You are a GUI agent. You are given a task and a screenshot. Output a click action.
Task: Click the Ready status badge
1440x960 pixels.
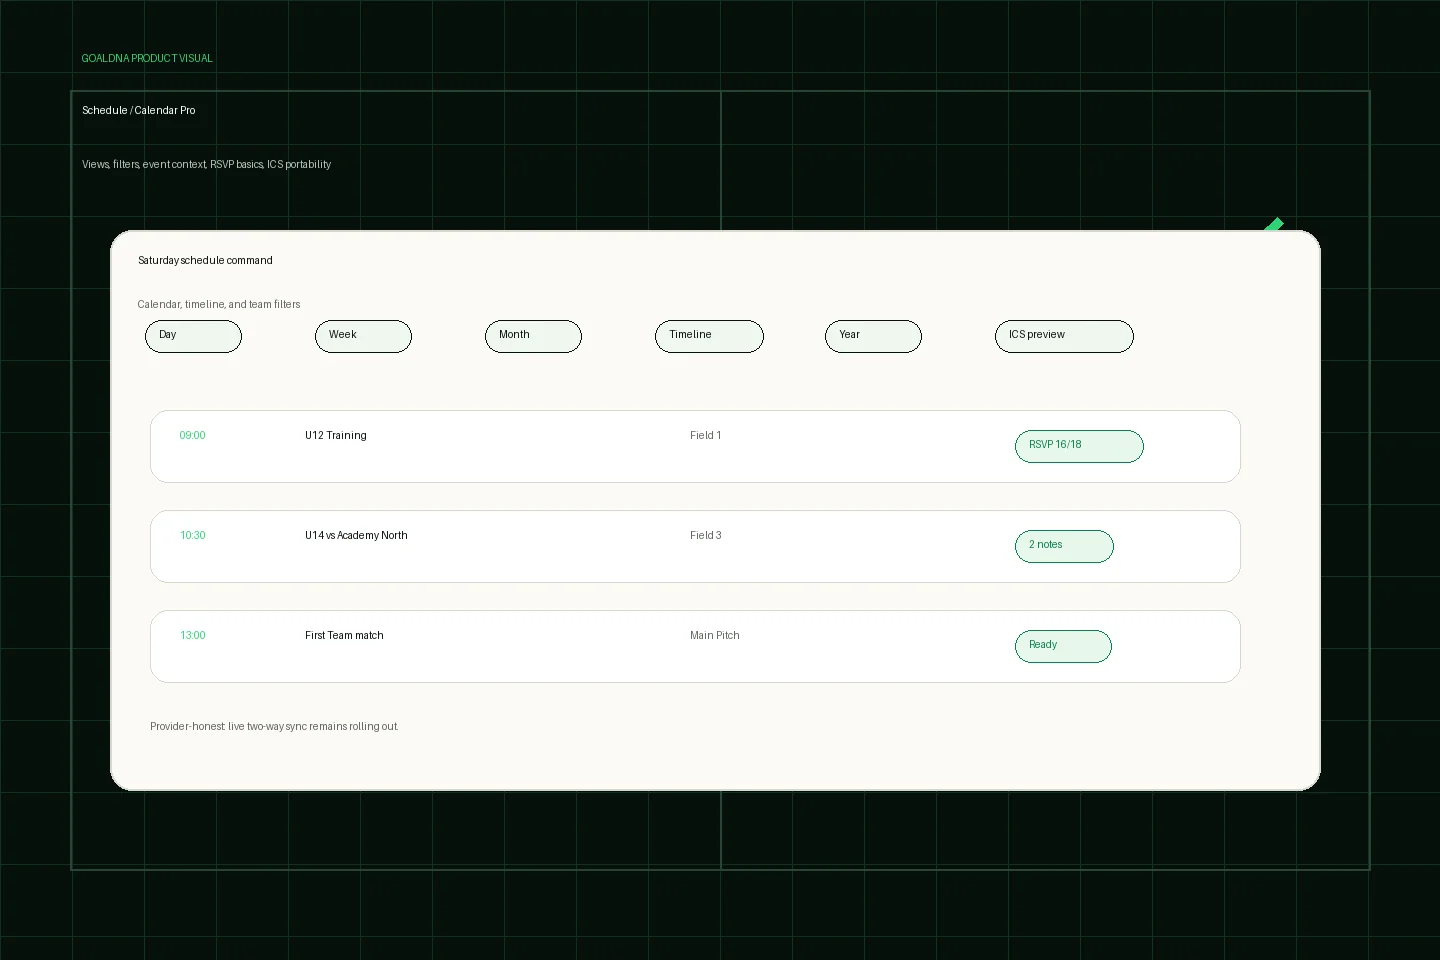point(1063,646)
